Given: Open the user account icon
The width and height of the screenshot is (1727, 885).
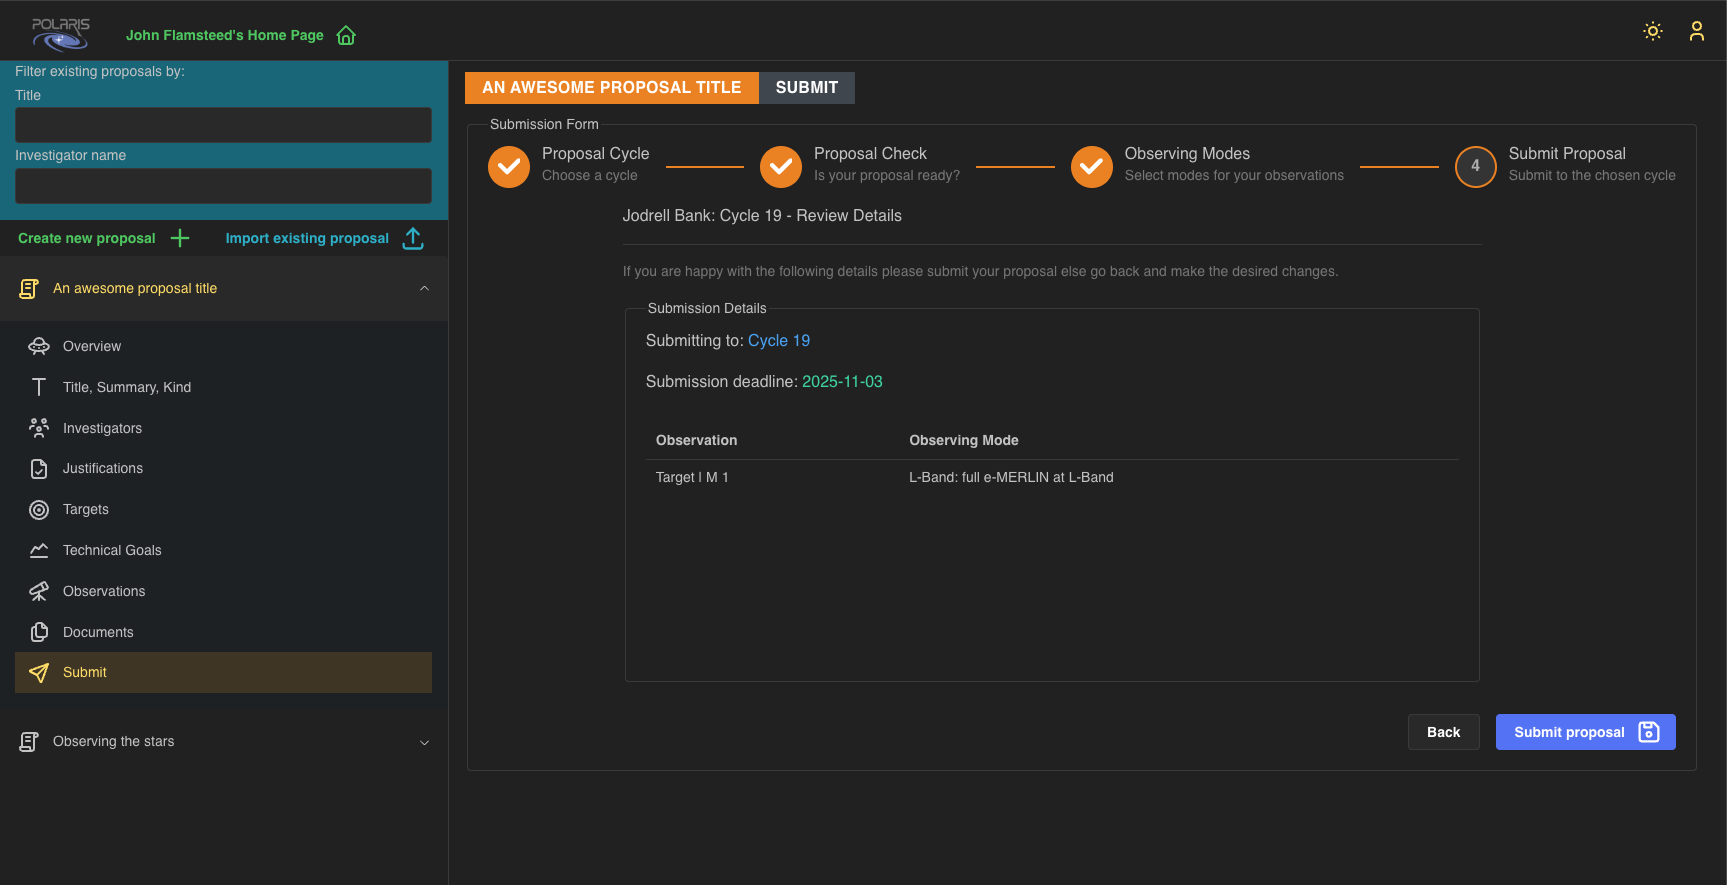Looking at the screenshot, I should coord(1697,31).
